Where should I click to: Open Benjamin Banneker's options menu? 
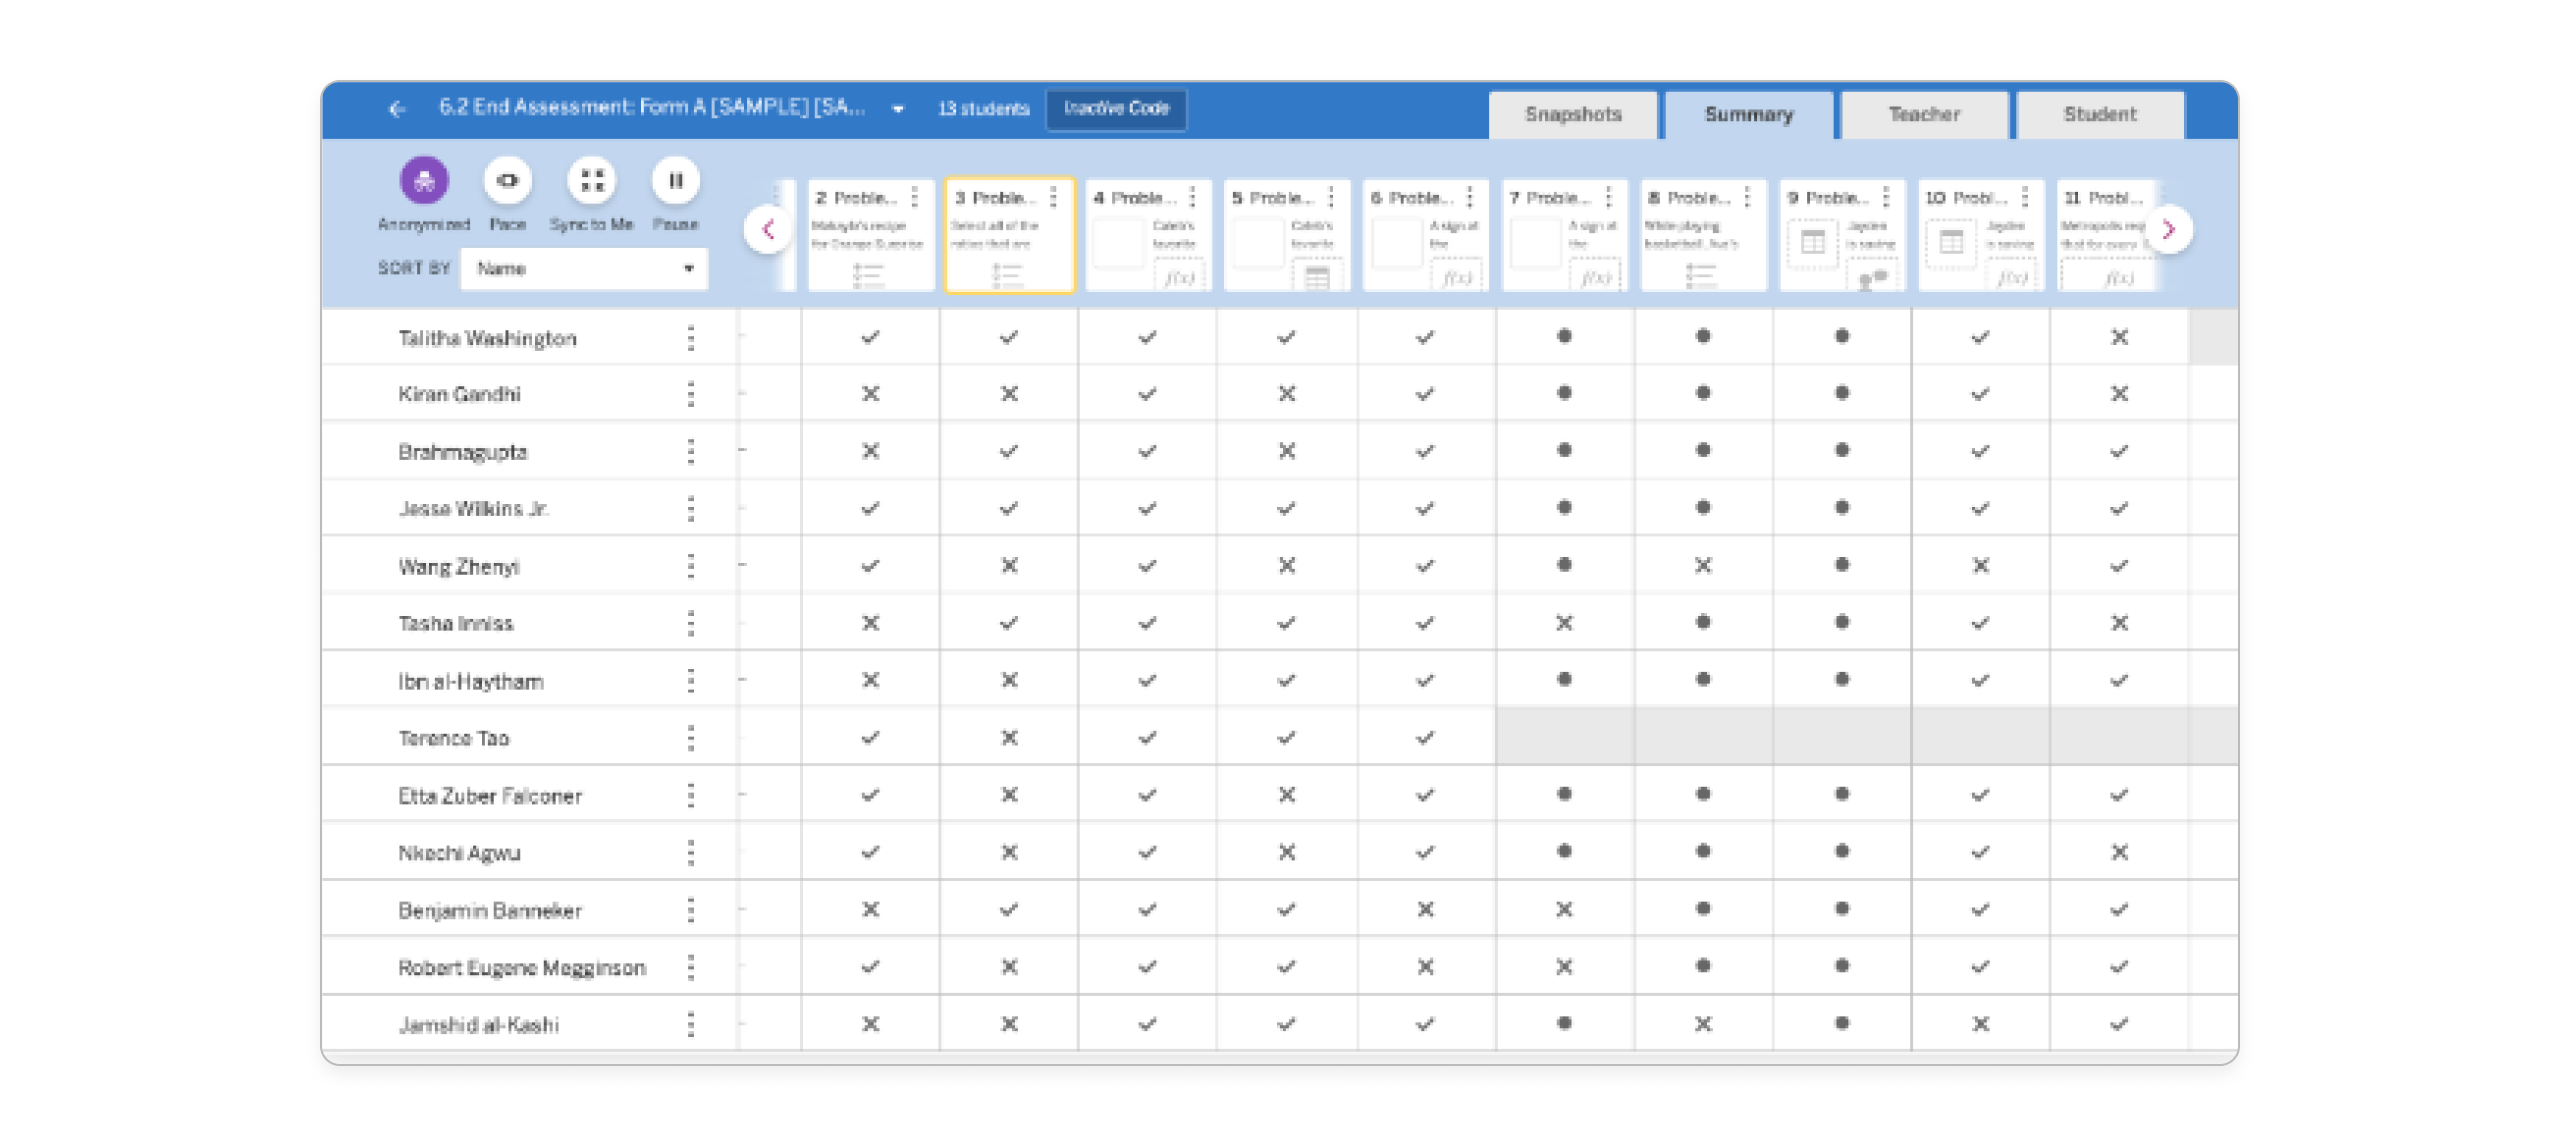691,908
